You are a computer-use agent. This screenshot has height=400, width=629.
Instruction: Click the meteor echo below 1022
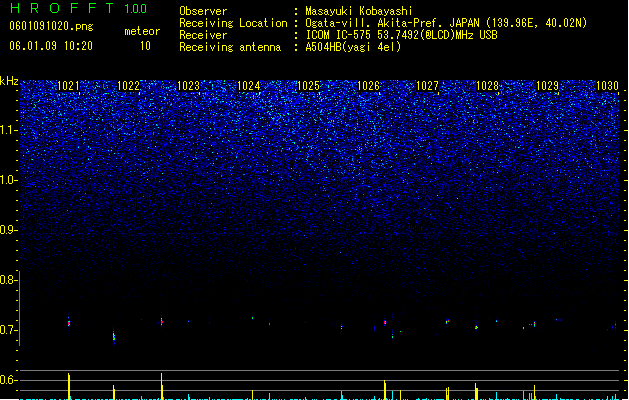pyautogui.click(x=114, y=336)
